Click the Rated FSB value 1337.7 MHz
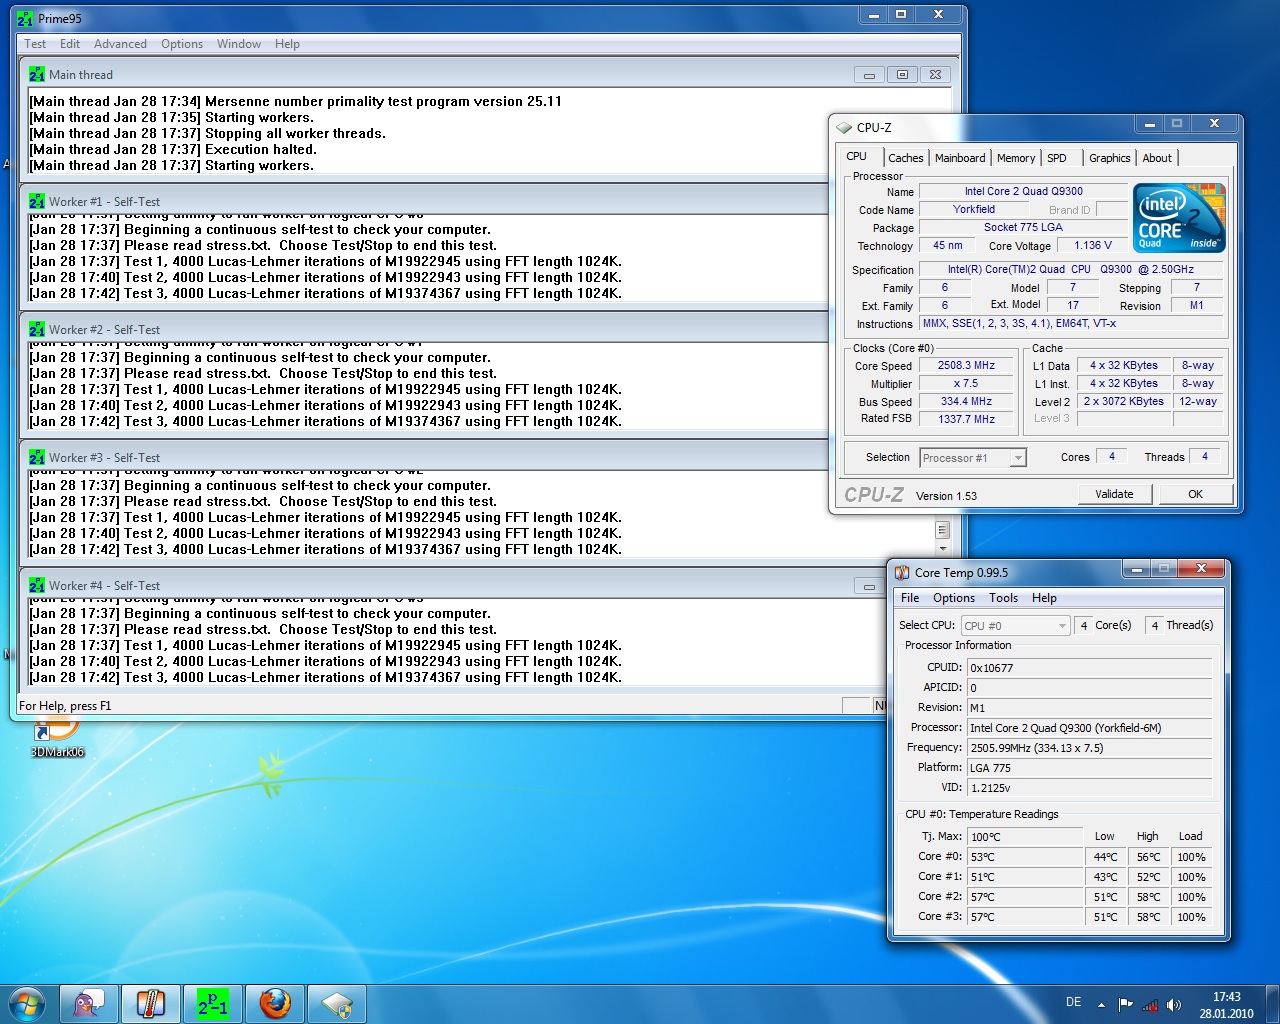Screen dimensions: 1280x1024 966,420
